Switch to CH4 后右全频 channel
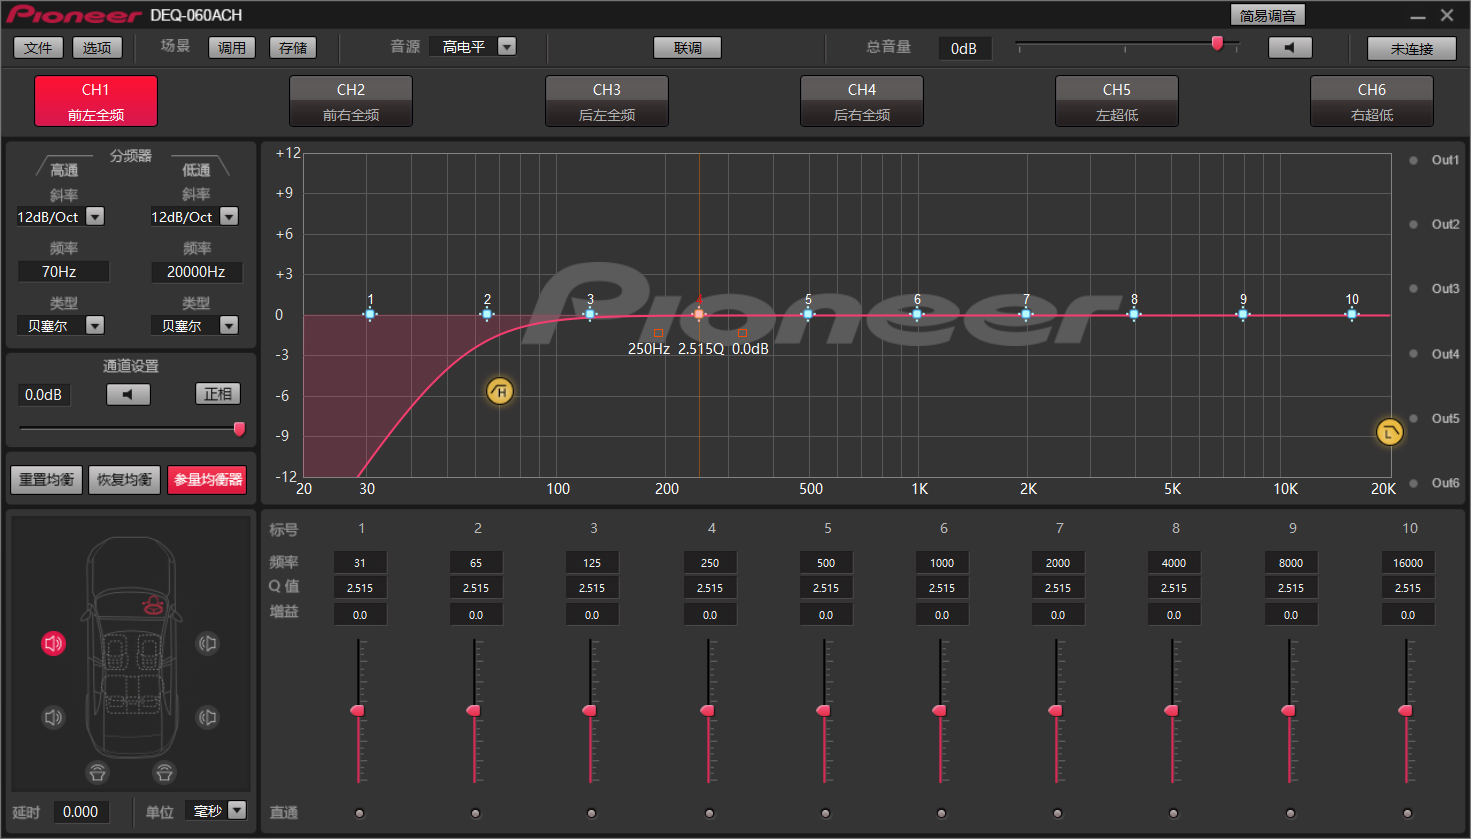Image resolution: width=1471 pixels, height=839 pixels. point(862,101)
